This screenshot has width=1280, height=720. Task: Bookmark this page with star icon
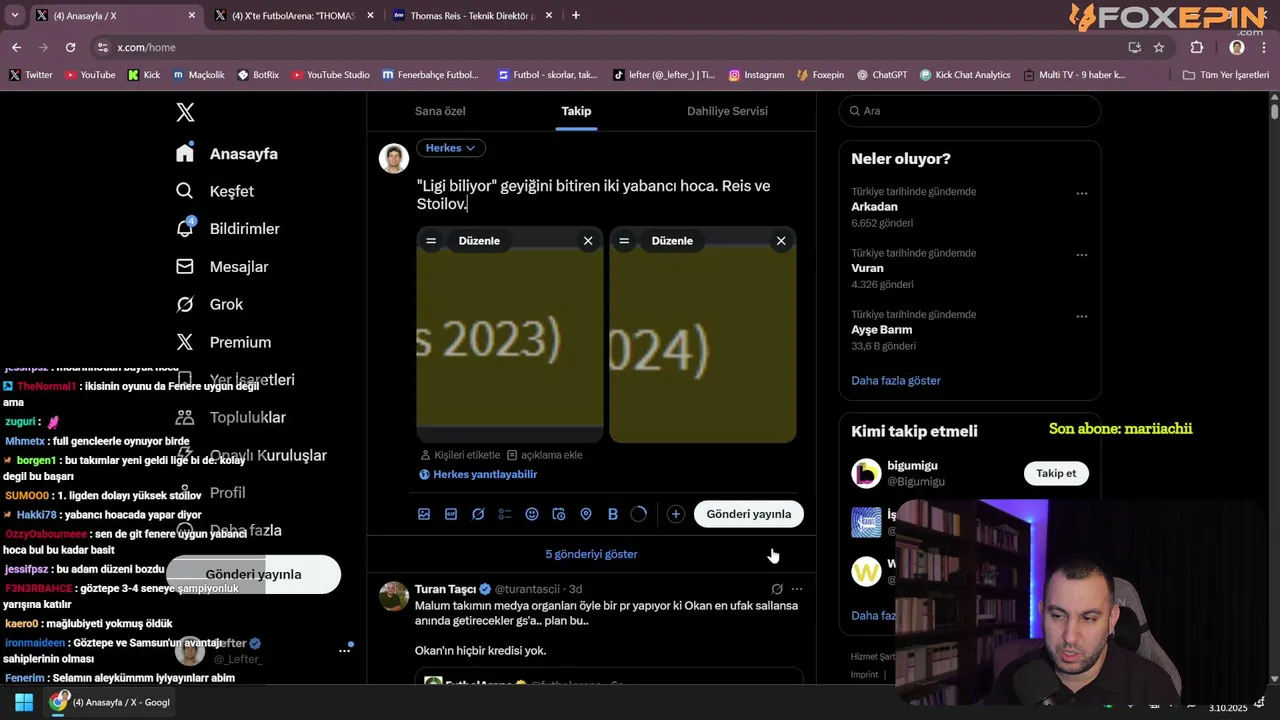[1159, 47]
